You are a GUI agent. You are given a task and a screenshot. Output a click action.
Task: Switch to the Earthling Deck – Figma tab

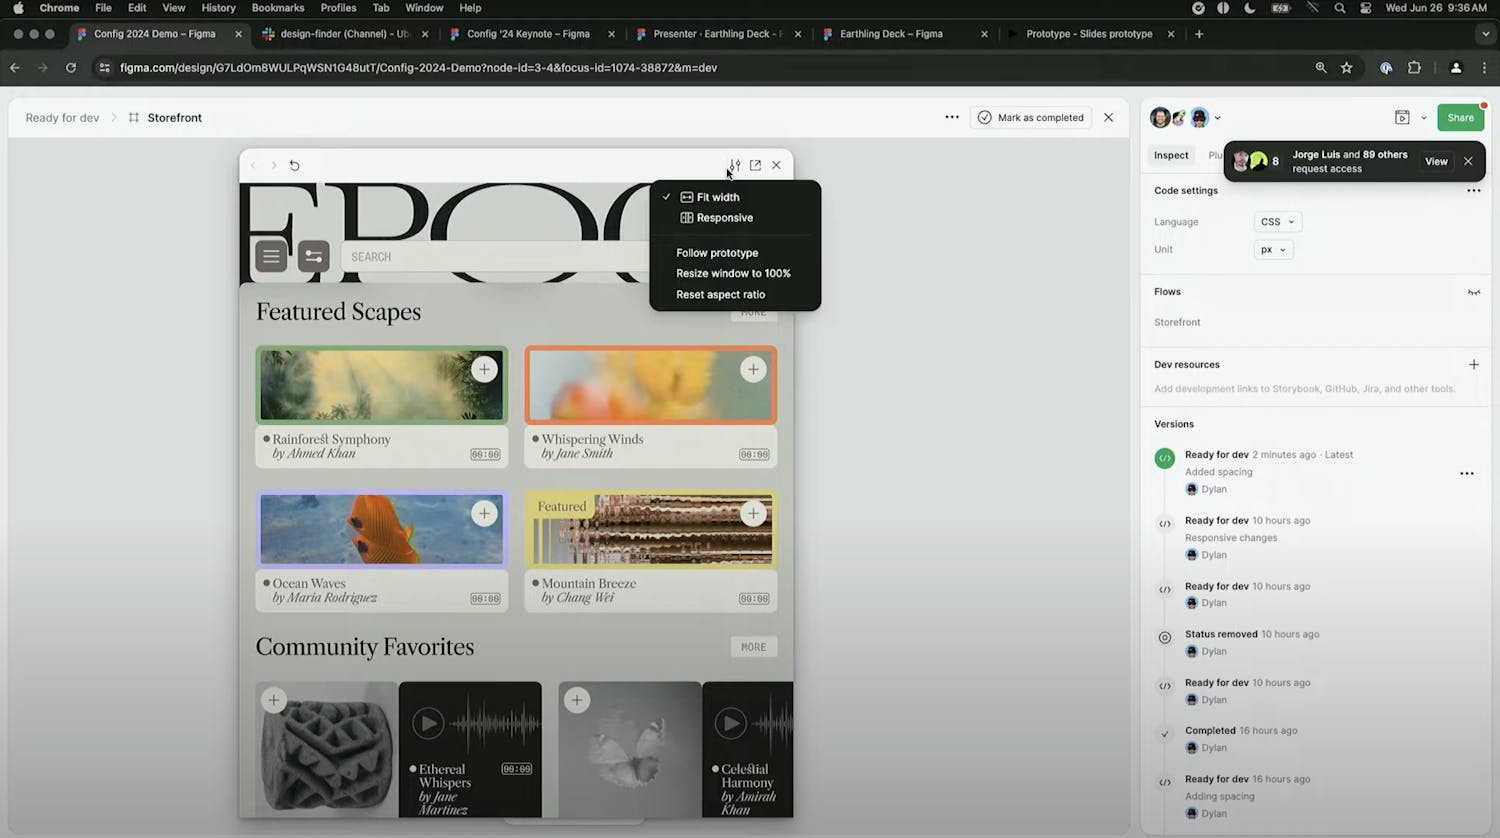click(x=890, y=34)
